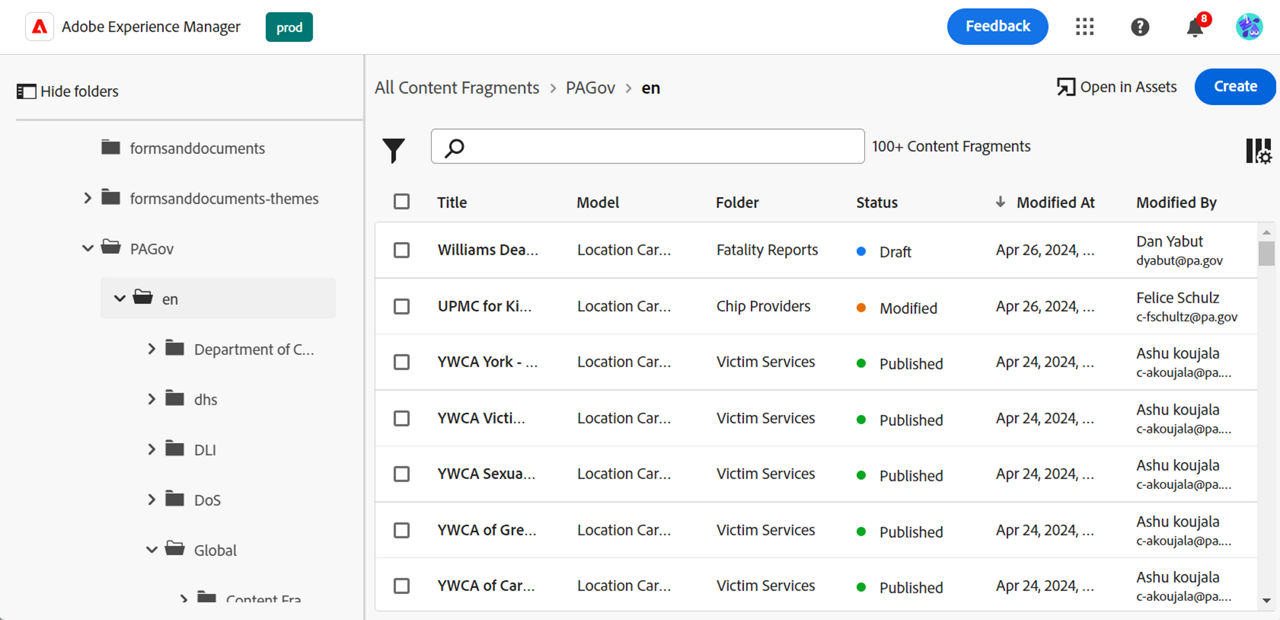Collapse the Global folder
This screenshot has height=620, width=1280.
tap(152, 549)
